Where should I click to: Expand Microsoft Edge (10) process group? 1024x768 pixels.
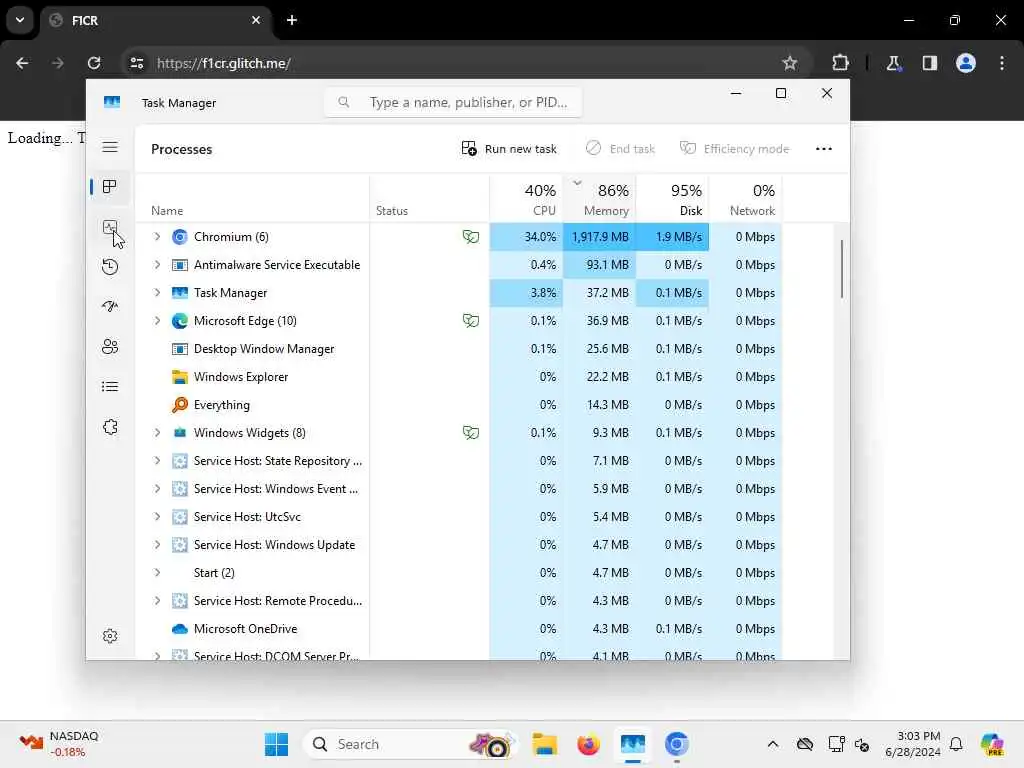[x=157, y=321]
